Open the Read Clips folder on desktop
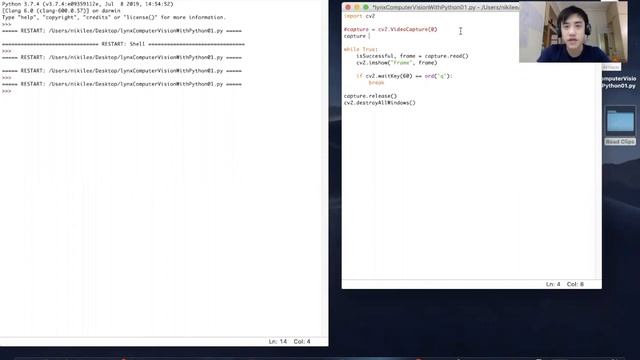 620,126
